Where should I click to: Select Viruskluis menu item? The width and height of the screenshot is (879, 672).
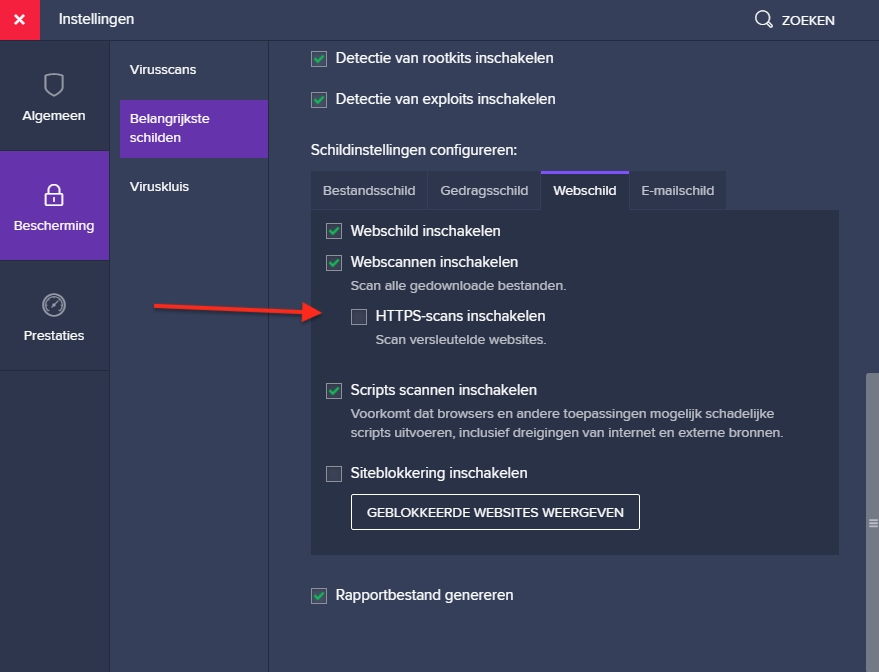[x=159, y=187]
